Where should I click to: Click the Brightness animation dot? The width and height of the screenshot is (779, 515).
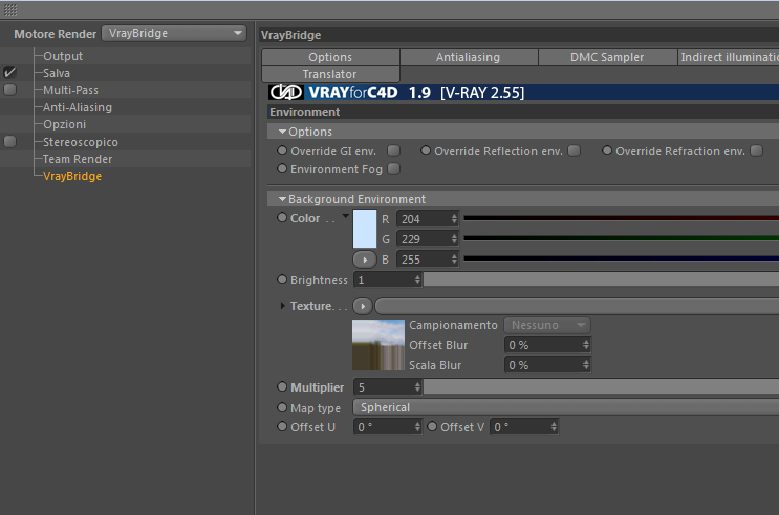(282, 280)
